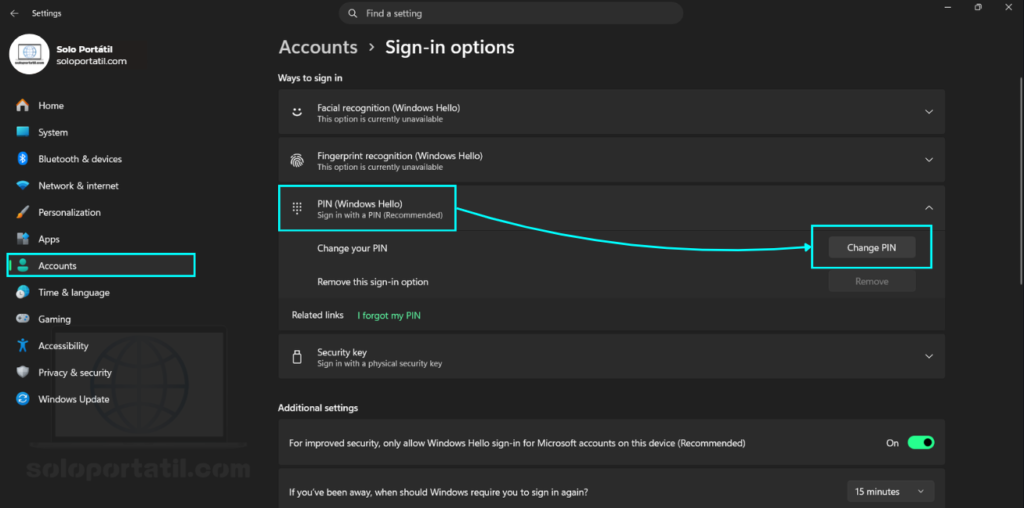Click the Accounts sidebar label

pyautogui.click(x=57, y=266)
